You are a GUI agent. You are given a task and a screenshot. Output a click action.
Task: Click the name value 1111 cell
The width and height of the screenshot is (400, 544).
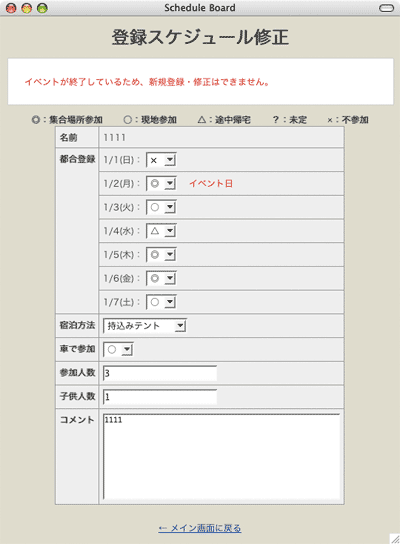pos(221,137)
